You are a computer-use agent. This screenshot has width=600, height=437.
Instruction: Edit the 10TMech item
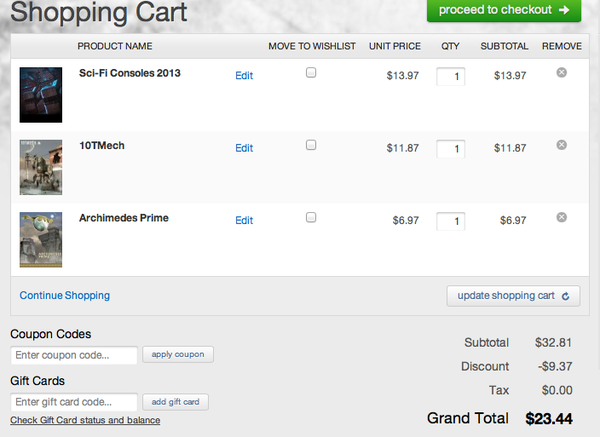(x=244, y=148)
